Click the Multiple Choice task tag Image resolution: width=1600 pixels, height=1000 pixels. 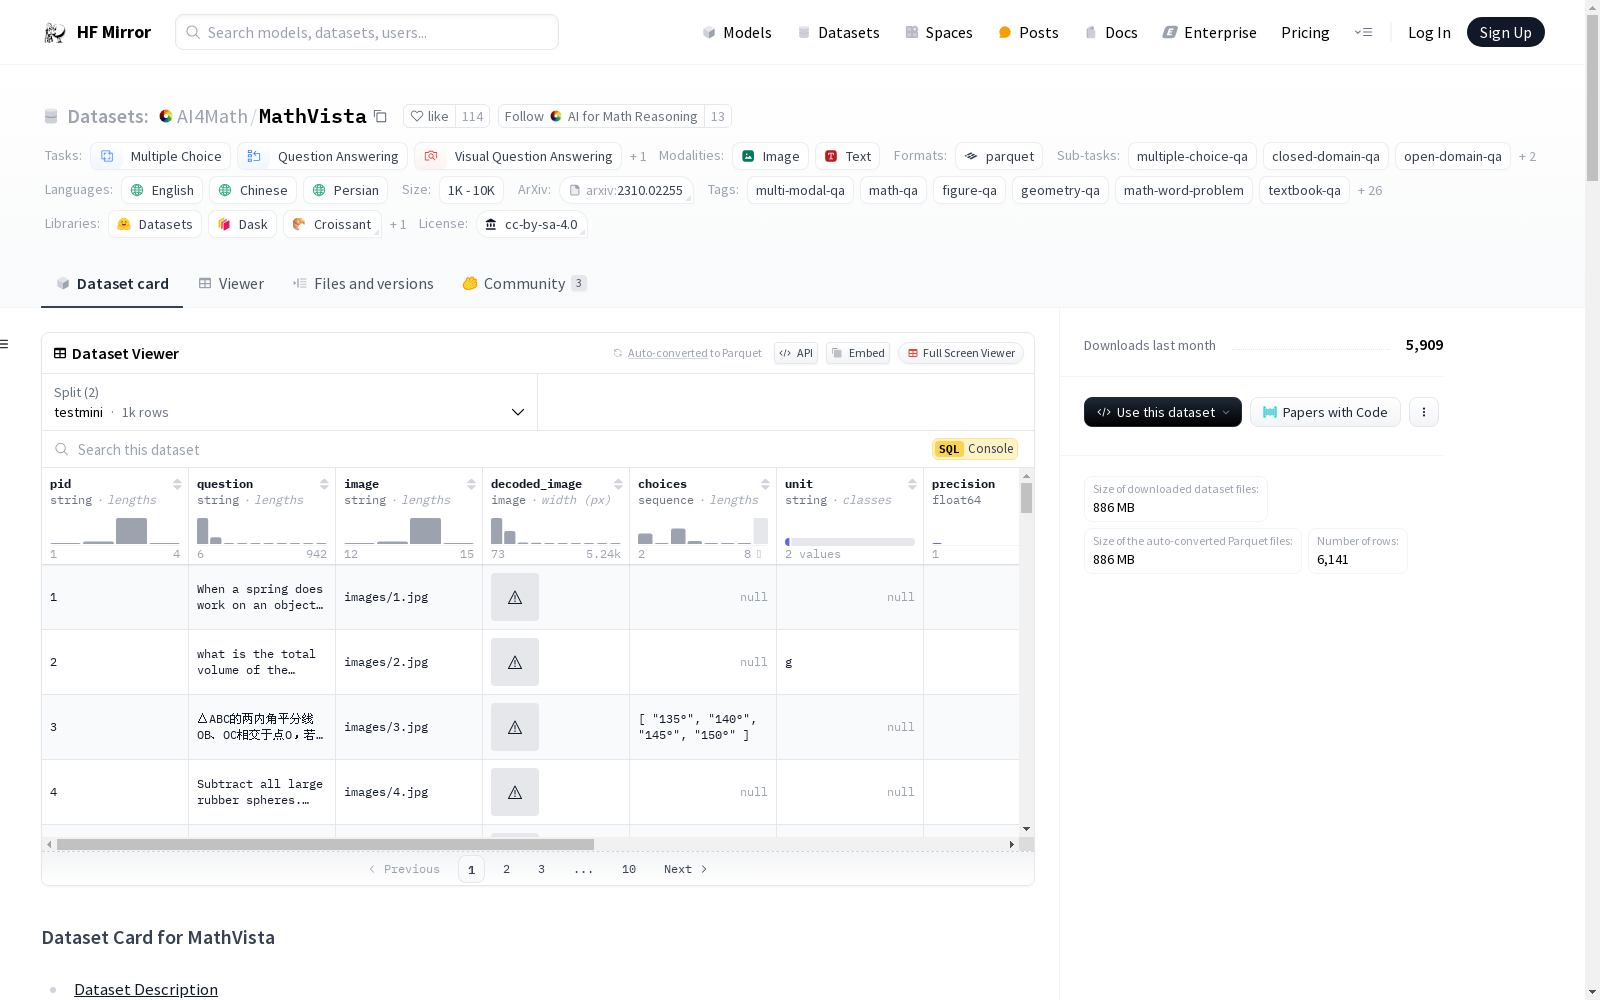click(x=160, y=156)
